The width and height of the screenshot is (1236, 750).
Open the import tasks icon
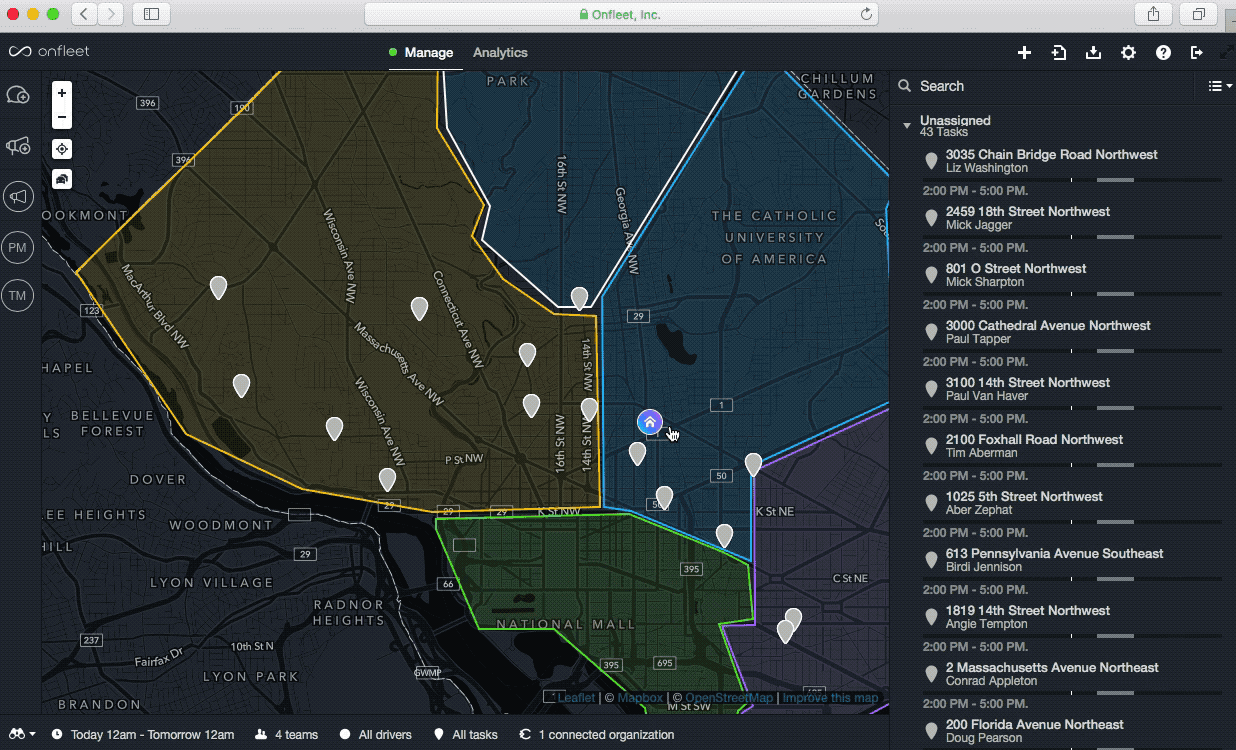[1059, 53]
